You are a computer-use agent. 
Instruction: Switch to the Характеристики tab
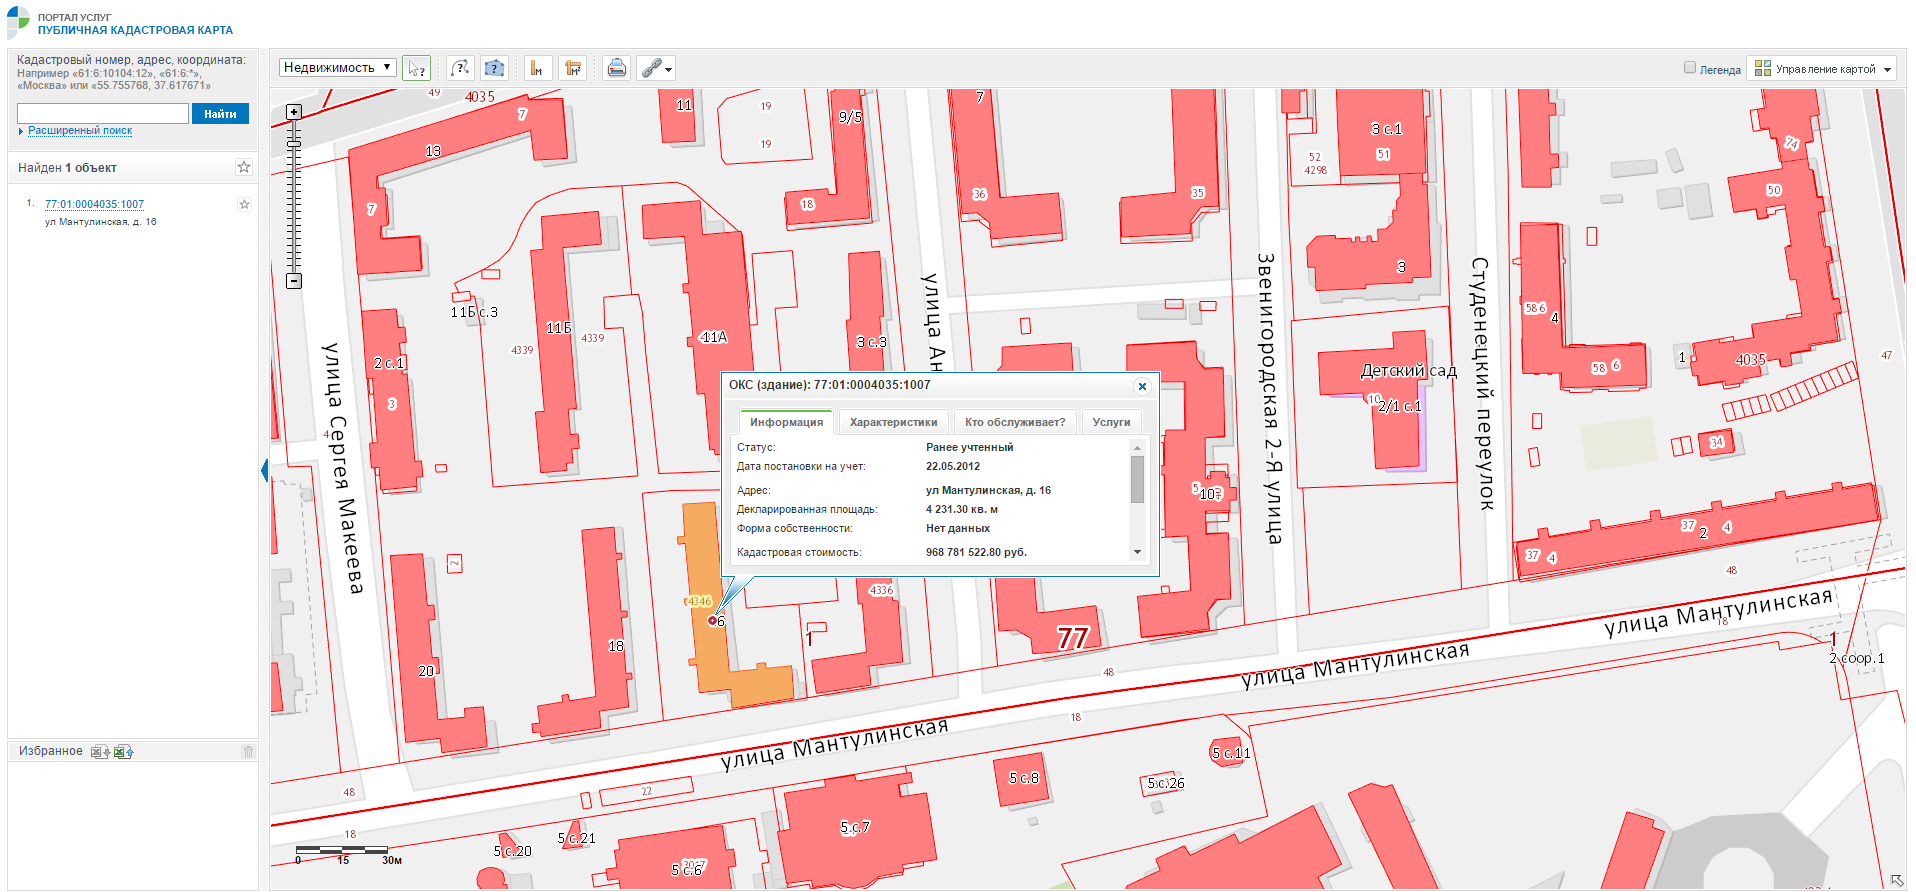(893, 422)
